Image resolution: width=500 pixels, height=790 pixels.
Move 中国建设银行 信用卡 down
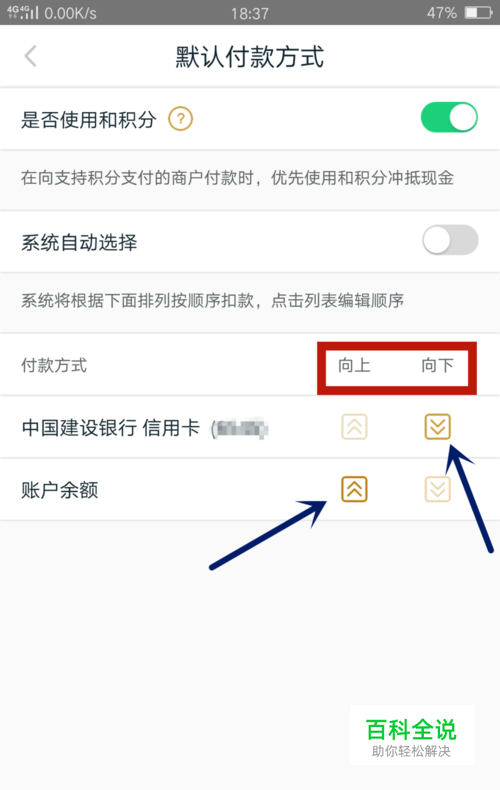click(x=437, y=427)
